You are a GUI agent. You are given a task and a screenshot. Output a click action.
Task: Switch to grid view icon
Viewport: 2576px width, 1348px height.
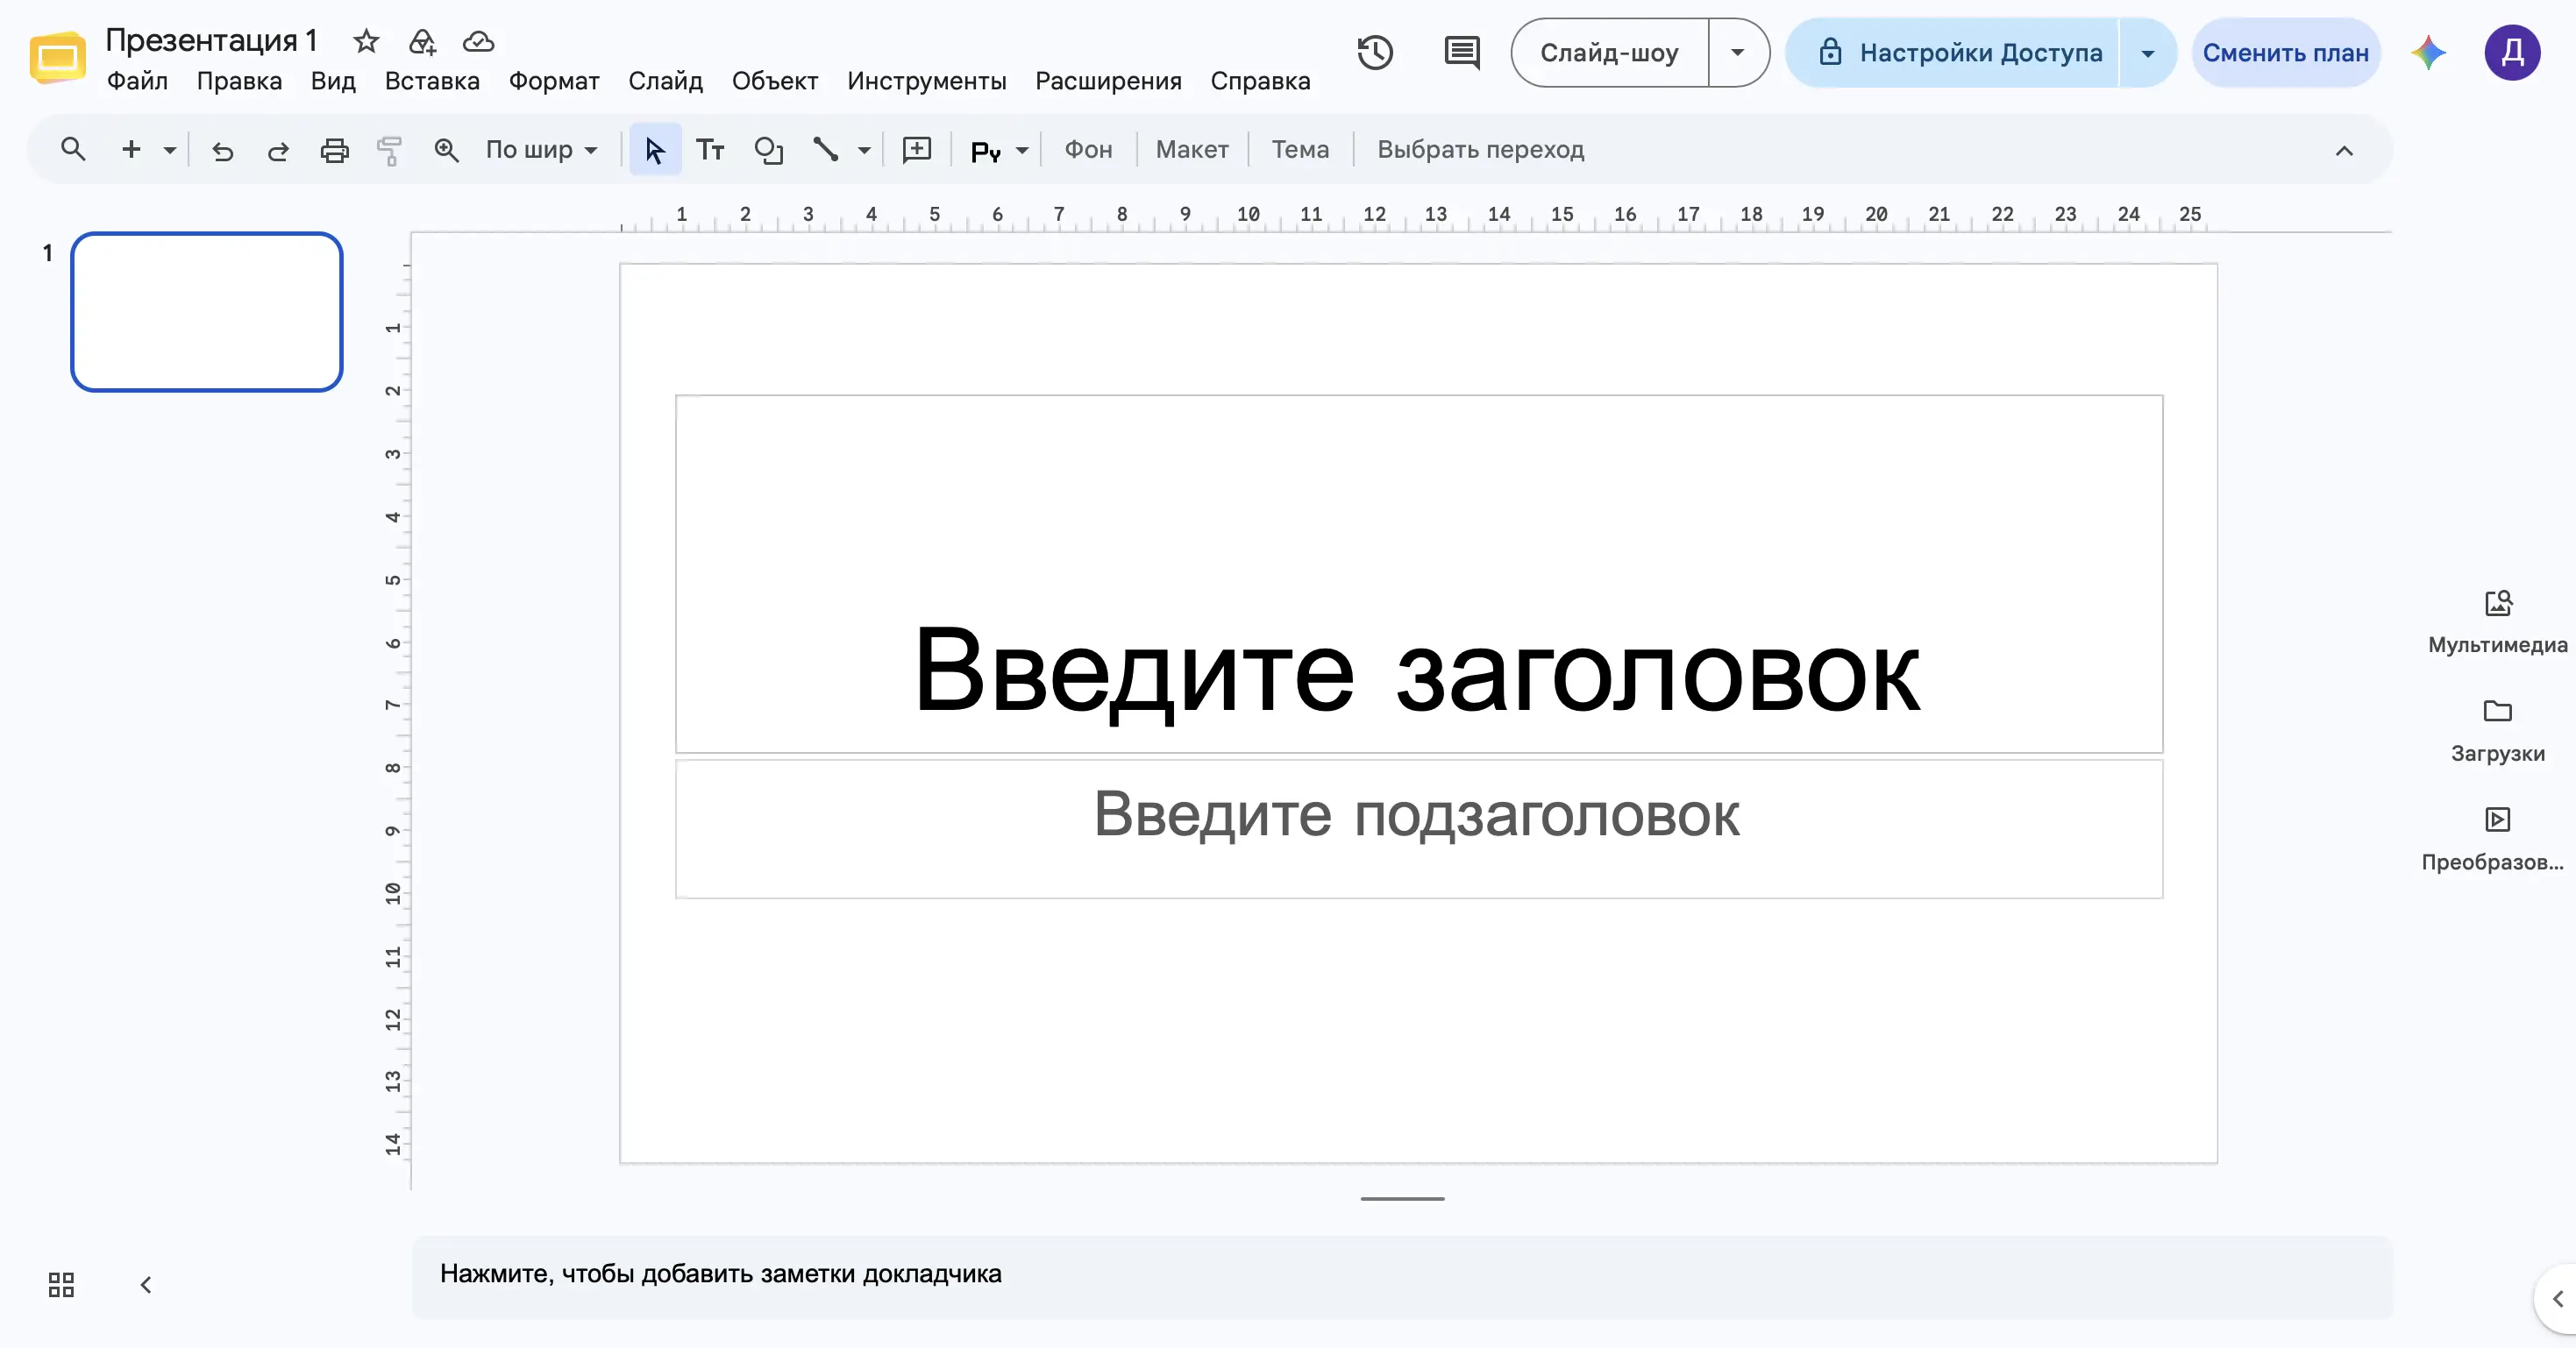click(x=61, y=1285)
